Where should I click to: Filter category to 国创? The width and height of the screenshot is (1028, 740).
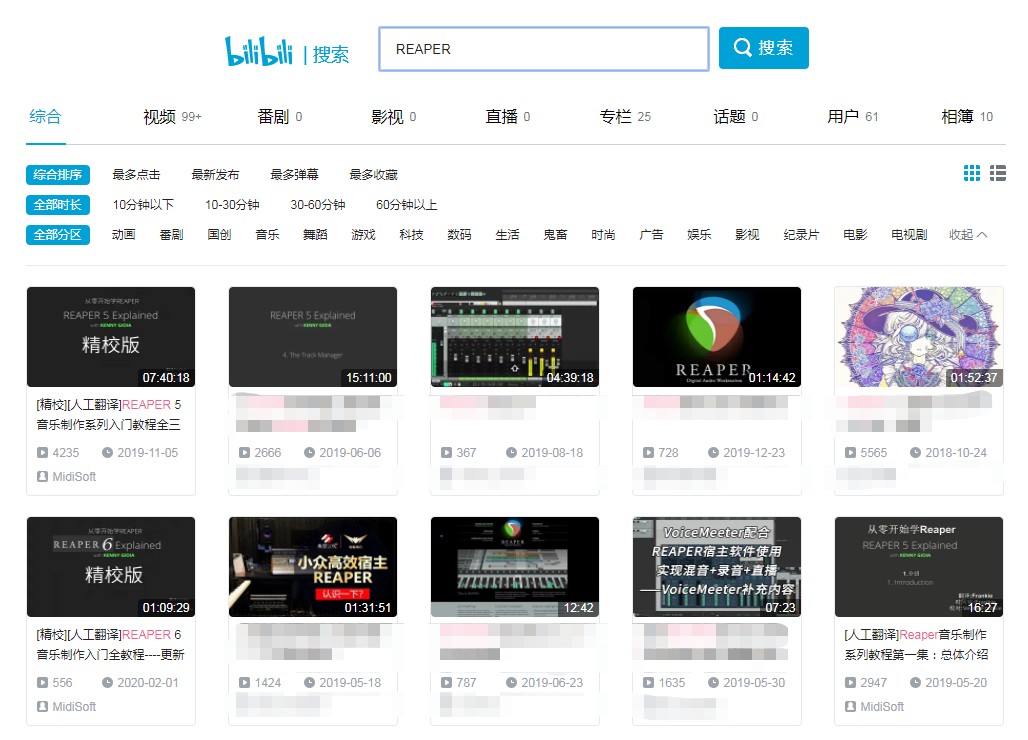(220, 235)
